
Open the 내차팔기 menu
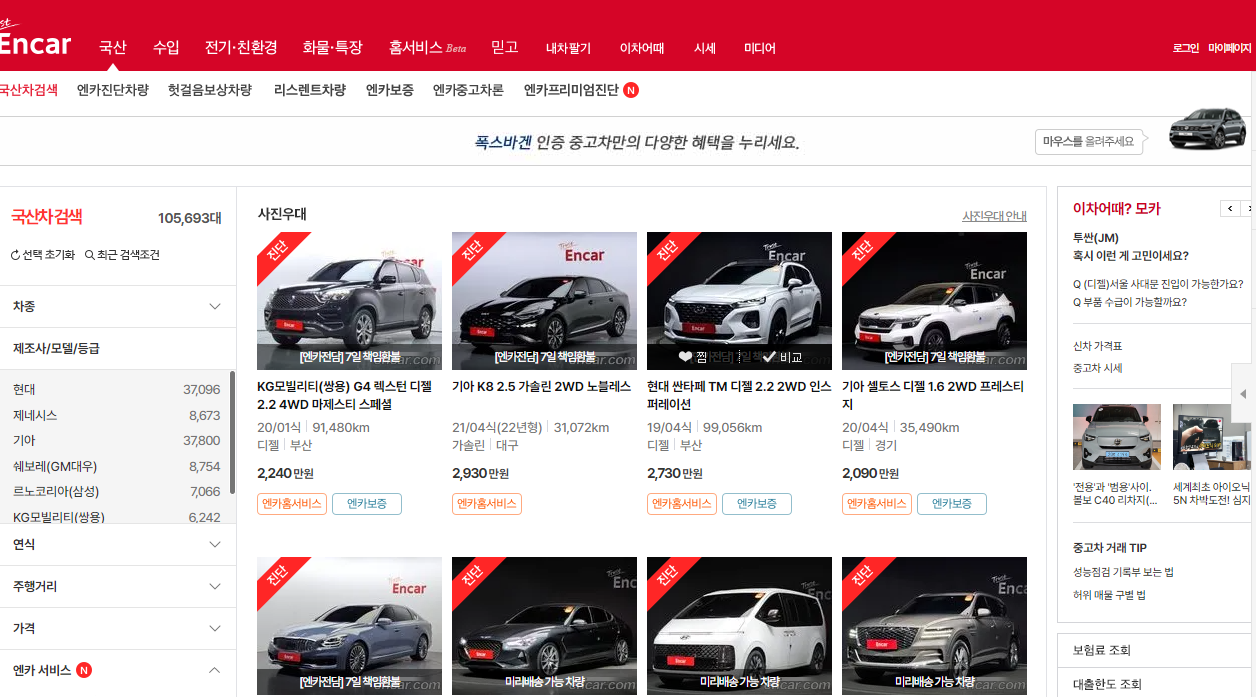(x=568, y=48)
